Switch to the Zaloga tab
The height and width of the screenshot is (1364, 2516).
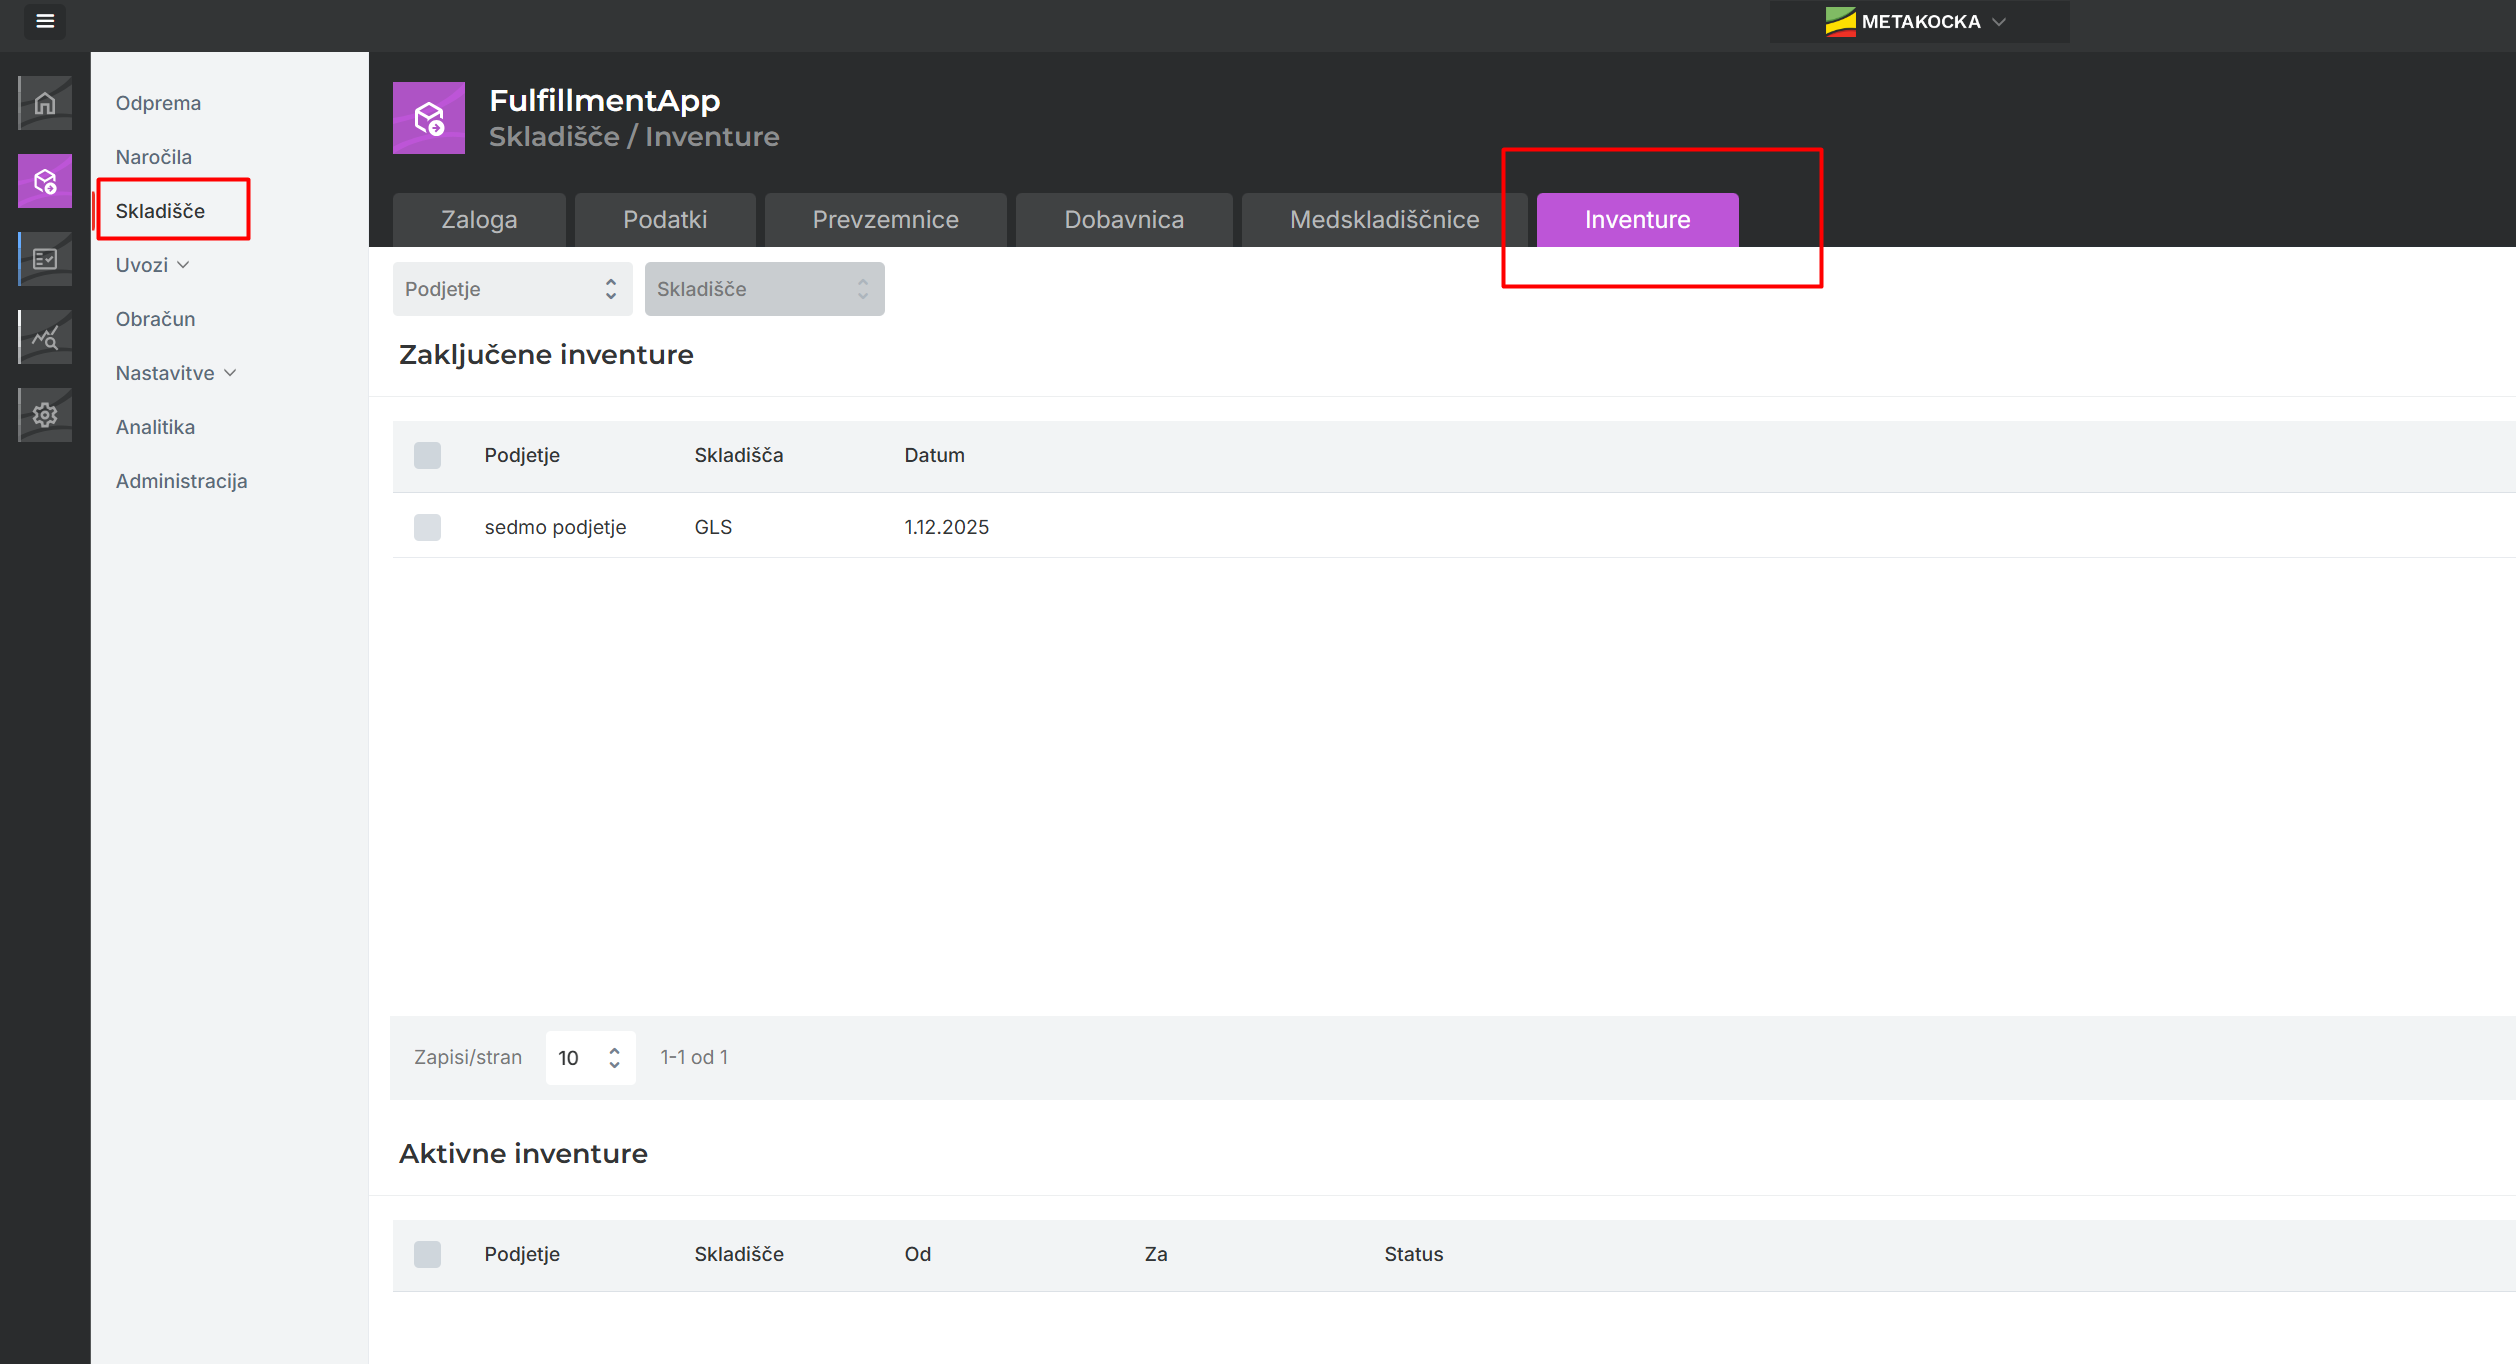pos(479,220)
